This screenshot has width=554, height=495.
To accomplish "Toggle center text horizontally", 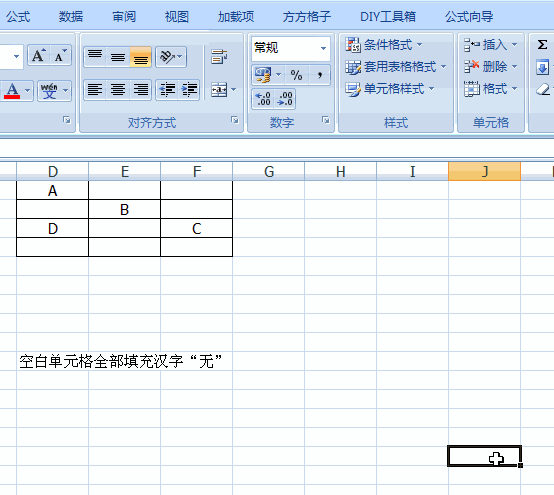I will click(x=118, y=89).
